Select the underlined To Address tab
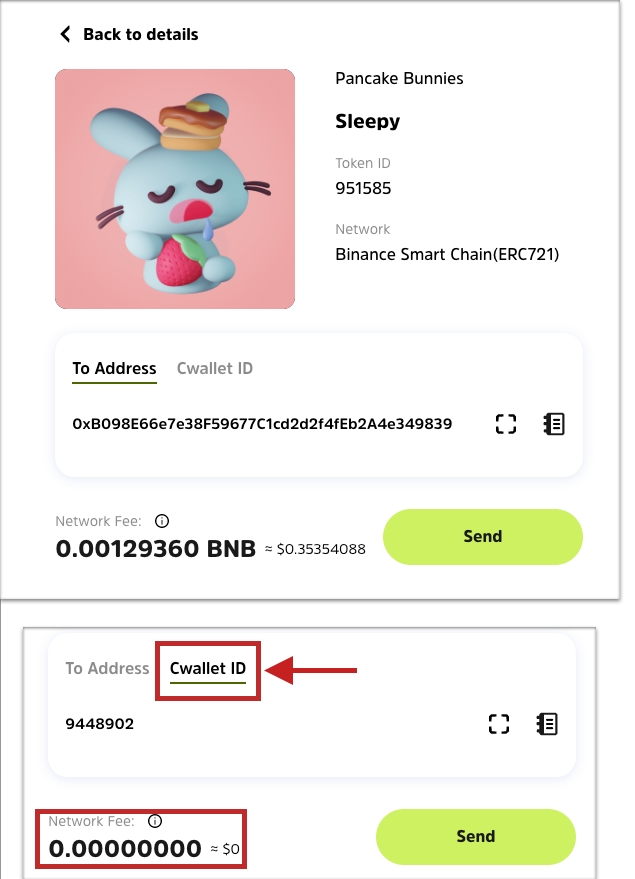Viewport: 635px width, 879px height. click(114, 369)
